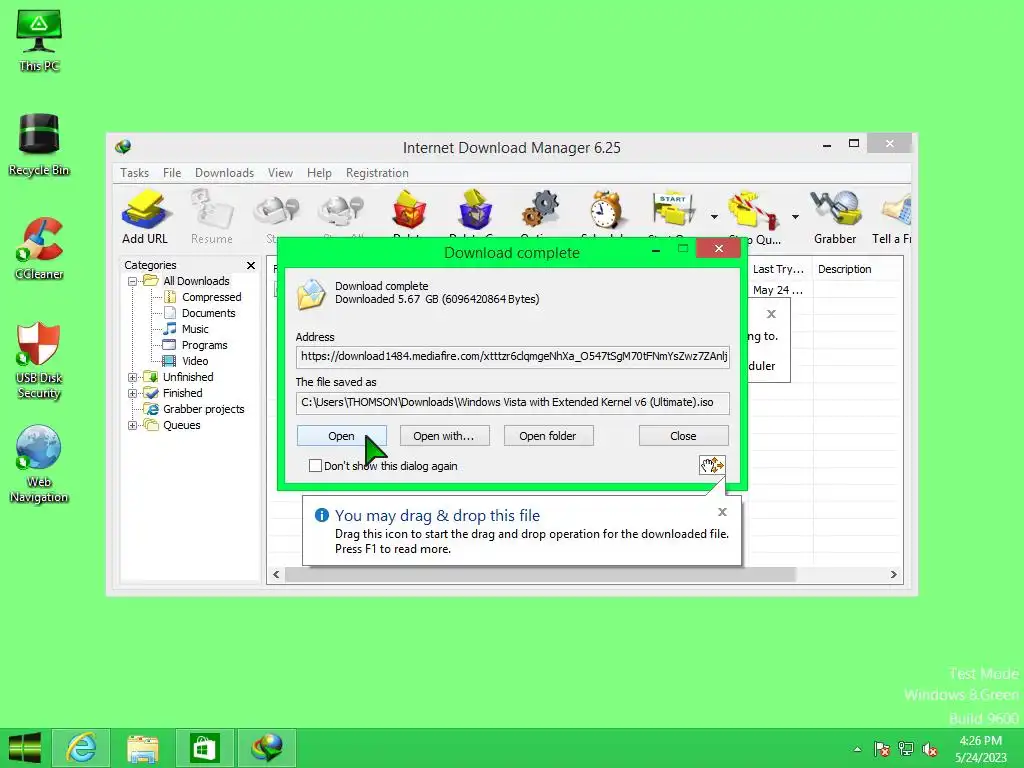The width and height of the screenshot is (1024, 768).
Task: Expand the Queues tree node
Action: pos(133,425)
